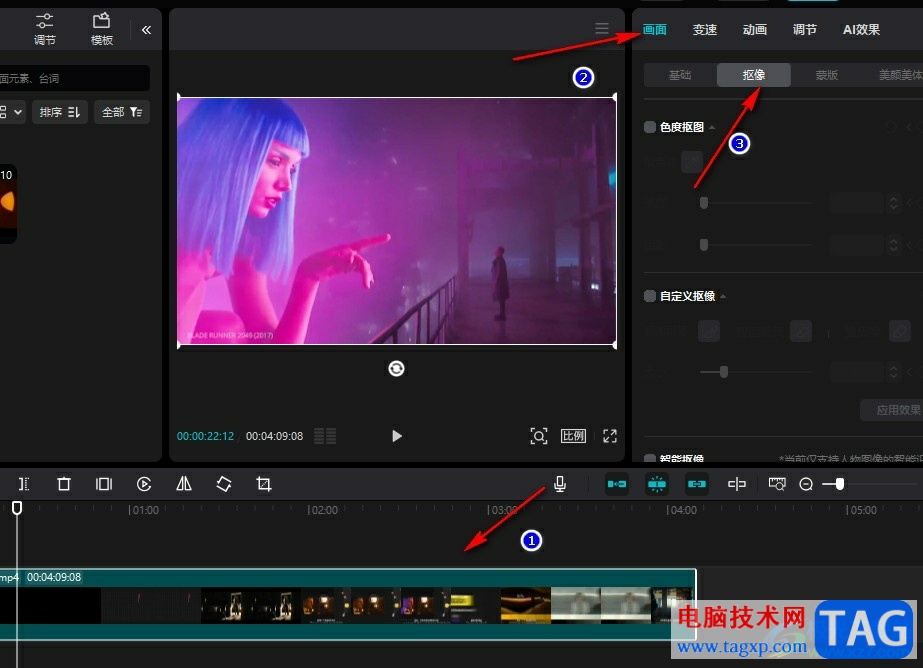Click the delete clip trash icon
923x668 pixels.
(64, 484)
